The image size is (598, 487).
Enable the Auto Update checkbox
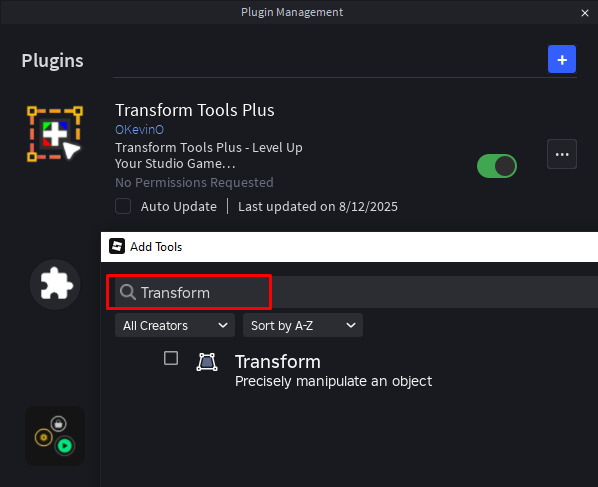pyautogui.click(x=123, y=206)
